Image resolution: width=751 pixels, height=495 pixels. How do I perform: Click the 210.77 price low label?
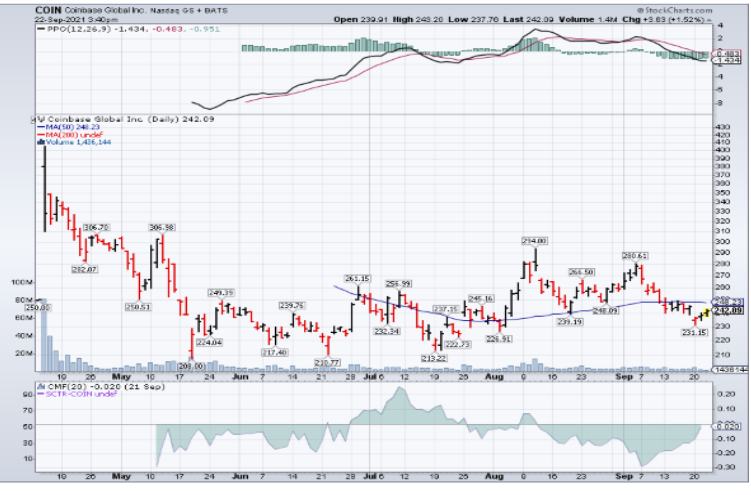[x=327, y=363]
